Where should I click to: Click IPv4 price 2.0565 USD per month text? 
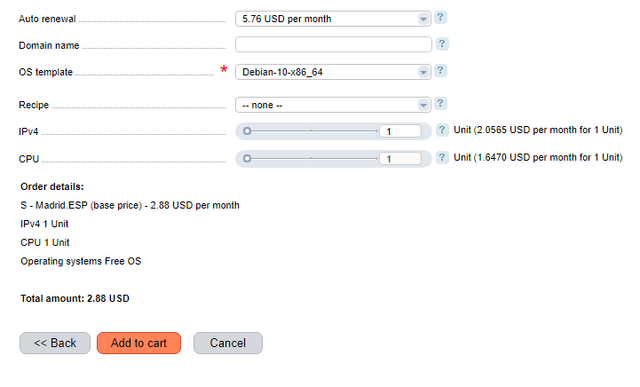538,130
